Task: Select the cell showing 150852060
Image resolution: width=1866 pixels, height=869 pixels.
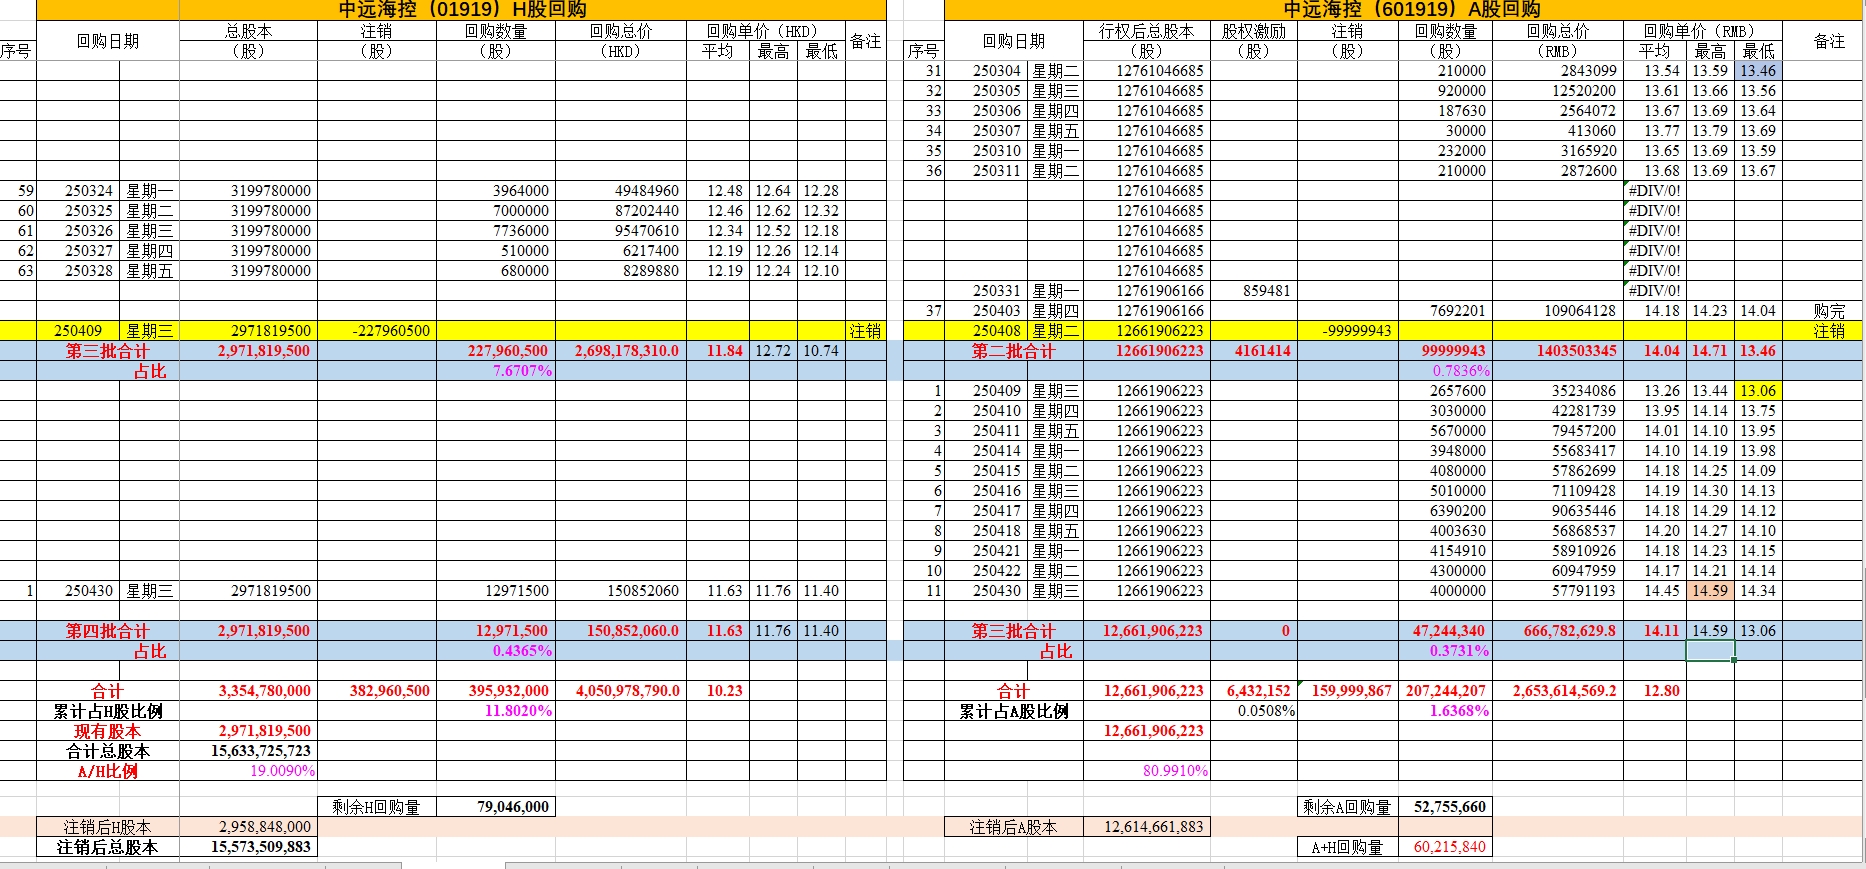Action: click(621, 591)
